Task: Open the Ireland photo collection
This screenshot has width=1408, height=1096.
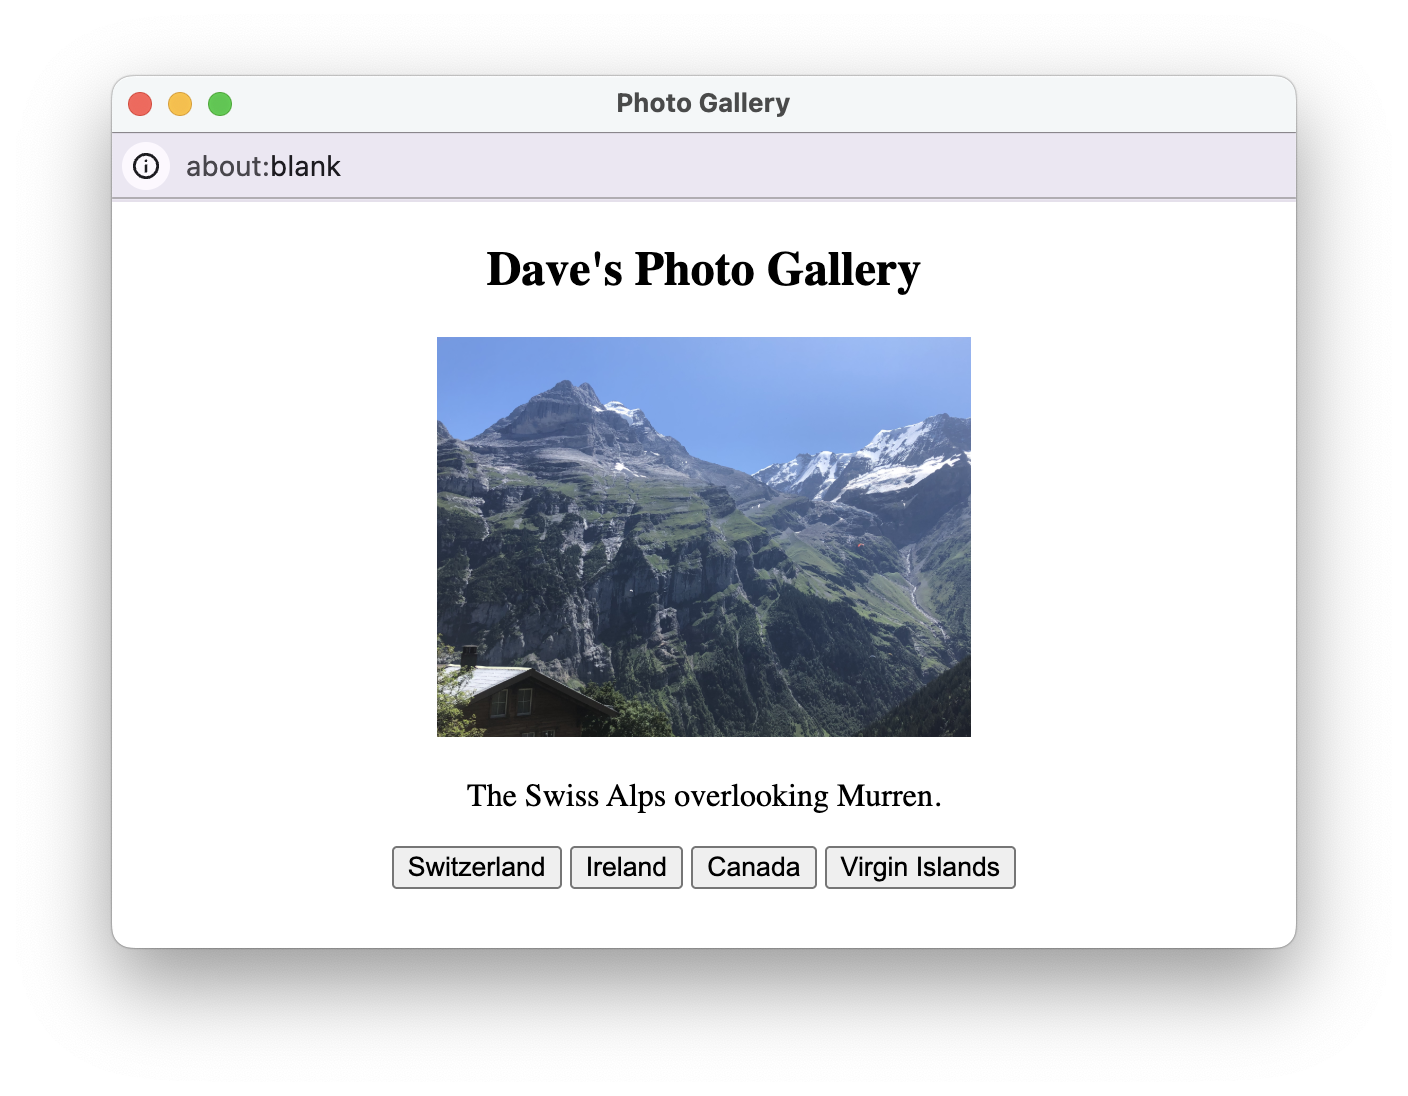Action: click(626, 867)
